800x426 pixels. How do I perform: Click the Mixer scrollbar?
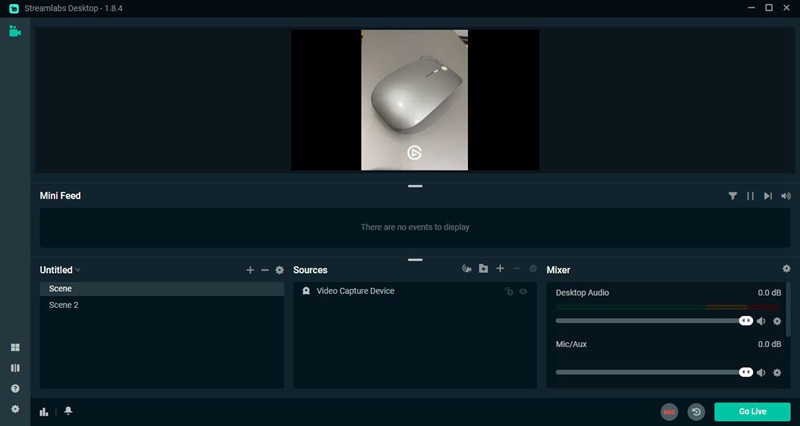point(788,309)
